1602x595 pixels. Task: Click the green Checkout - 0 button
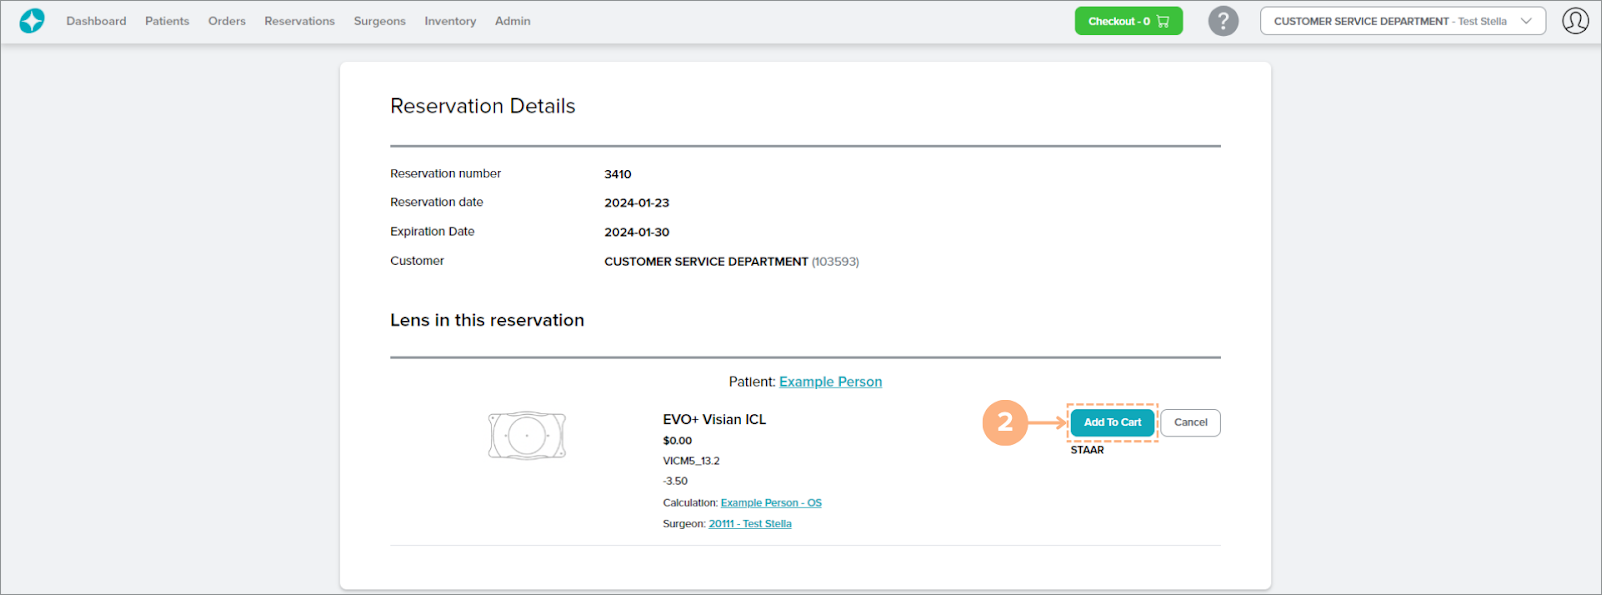tap(1128, 21)
